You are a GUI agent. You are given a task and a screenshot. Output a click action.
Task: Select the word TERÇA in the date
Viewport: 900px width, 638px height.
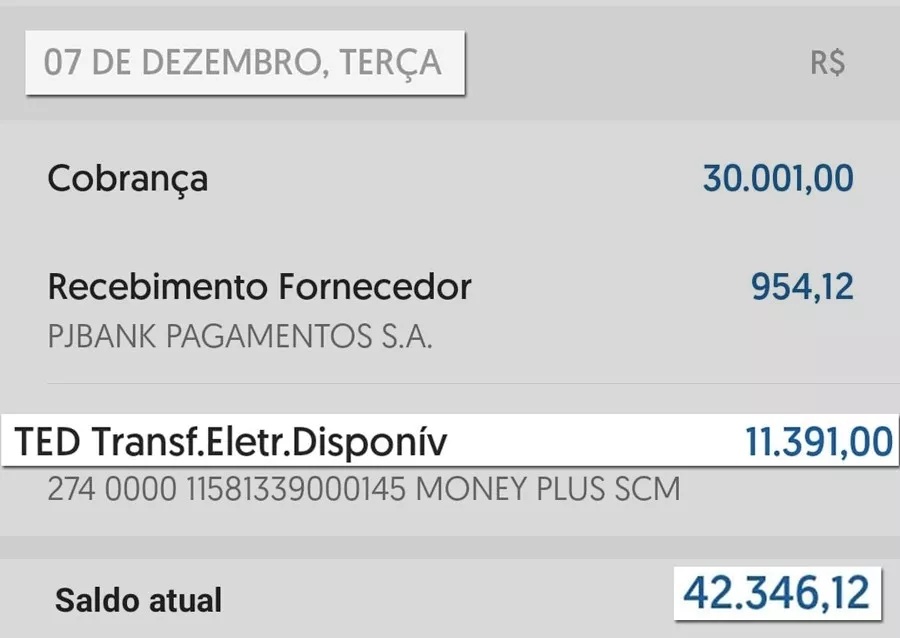(x=391, y=63)
